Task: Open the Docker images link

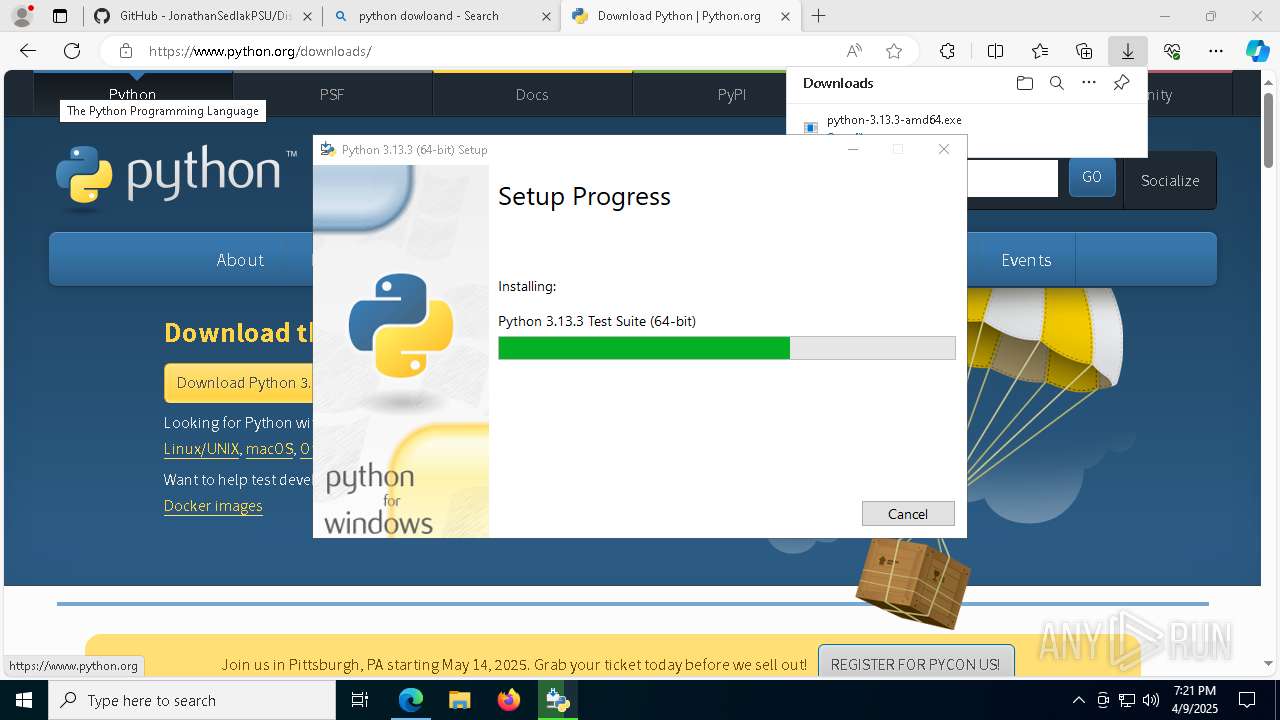Action: click(x=213, y=506)
